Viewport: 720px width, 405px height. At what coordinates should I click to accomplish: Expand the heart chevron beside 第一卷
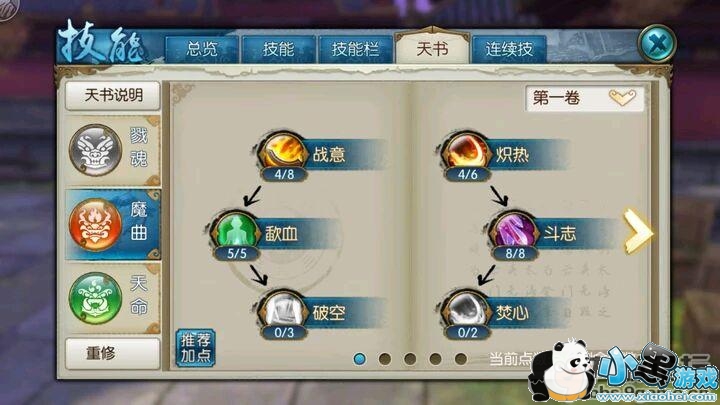622,97
